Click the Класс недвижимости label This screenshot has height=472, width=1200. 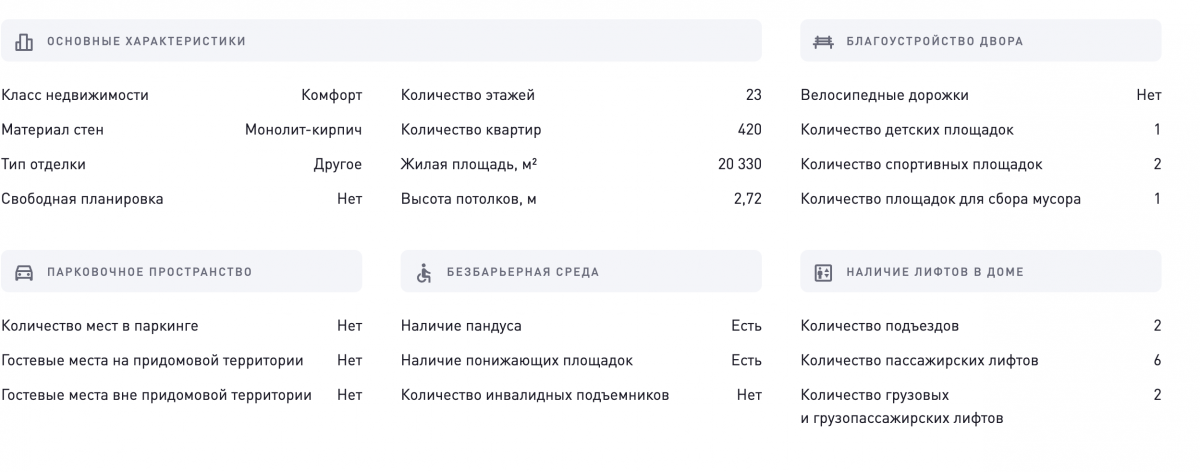point(75,95)
